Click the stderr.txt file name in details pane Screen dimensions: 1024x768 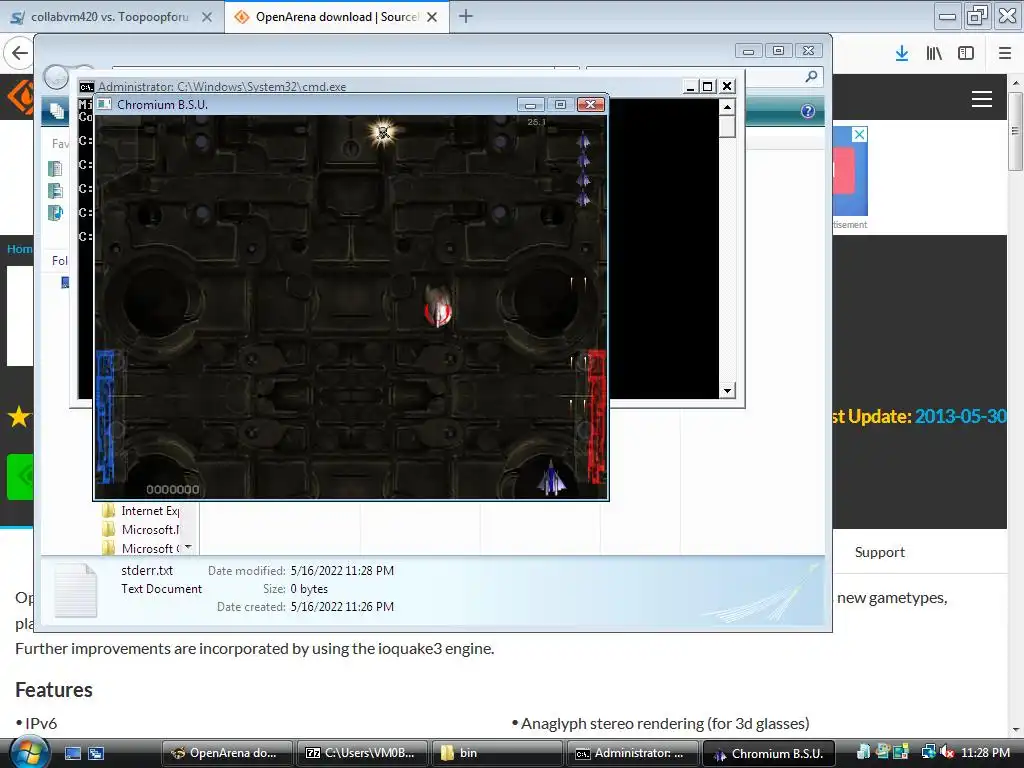coord(147,570)
